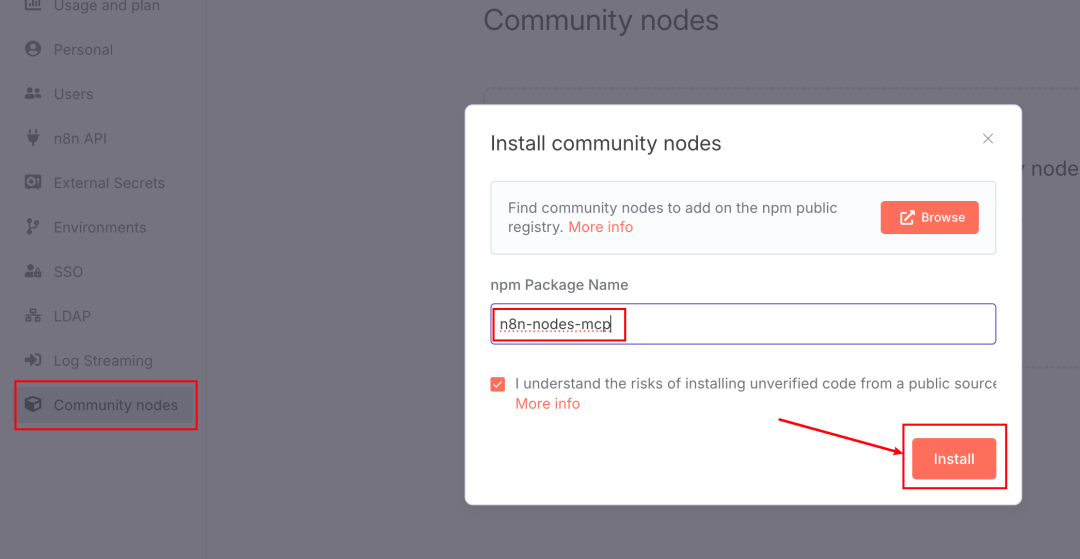
Task: Click the Environments branch icon
Action: tap(32, 226)
